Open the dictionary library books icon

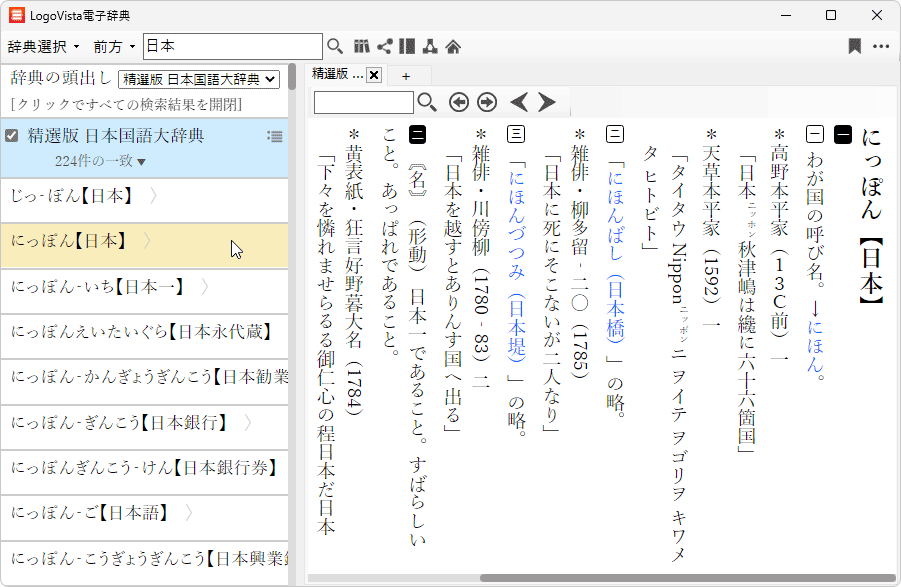[x=362, y=46]
